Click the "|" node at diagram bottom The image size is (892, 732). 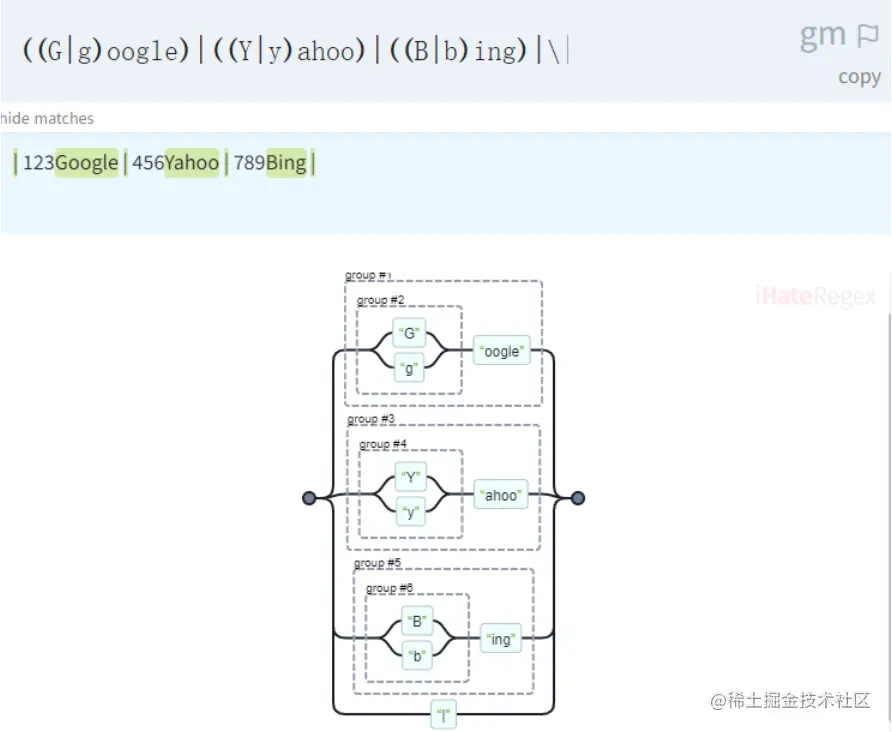pos(443,715)
